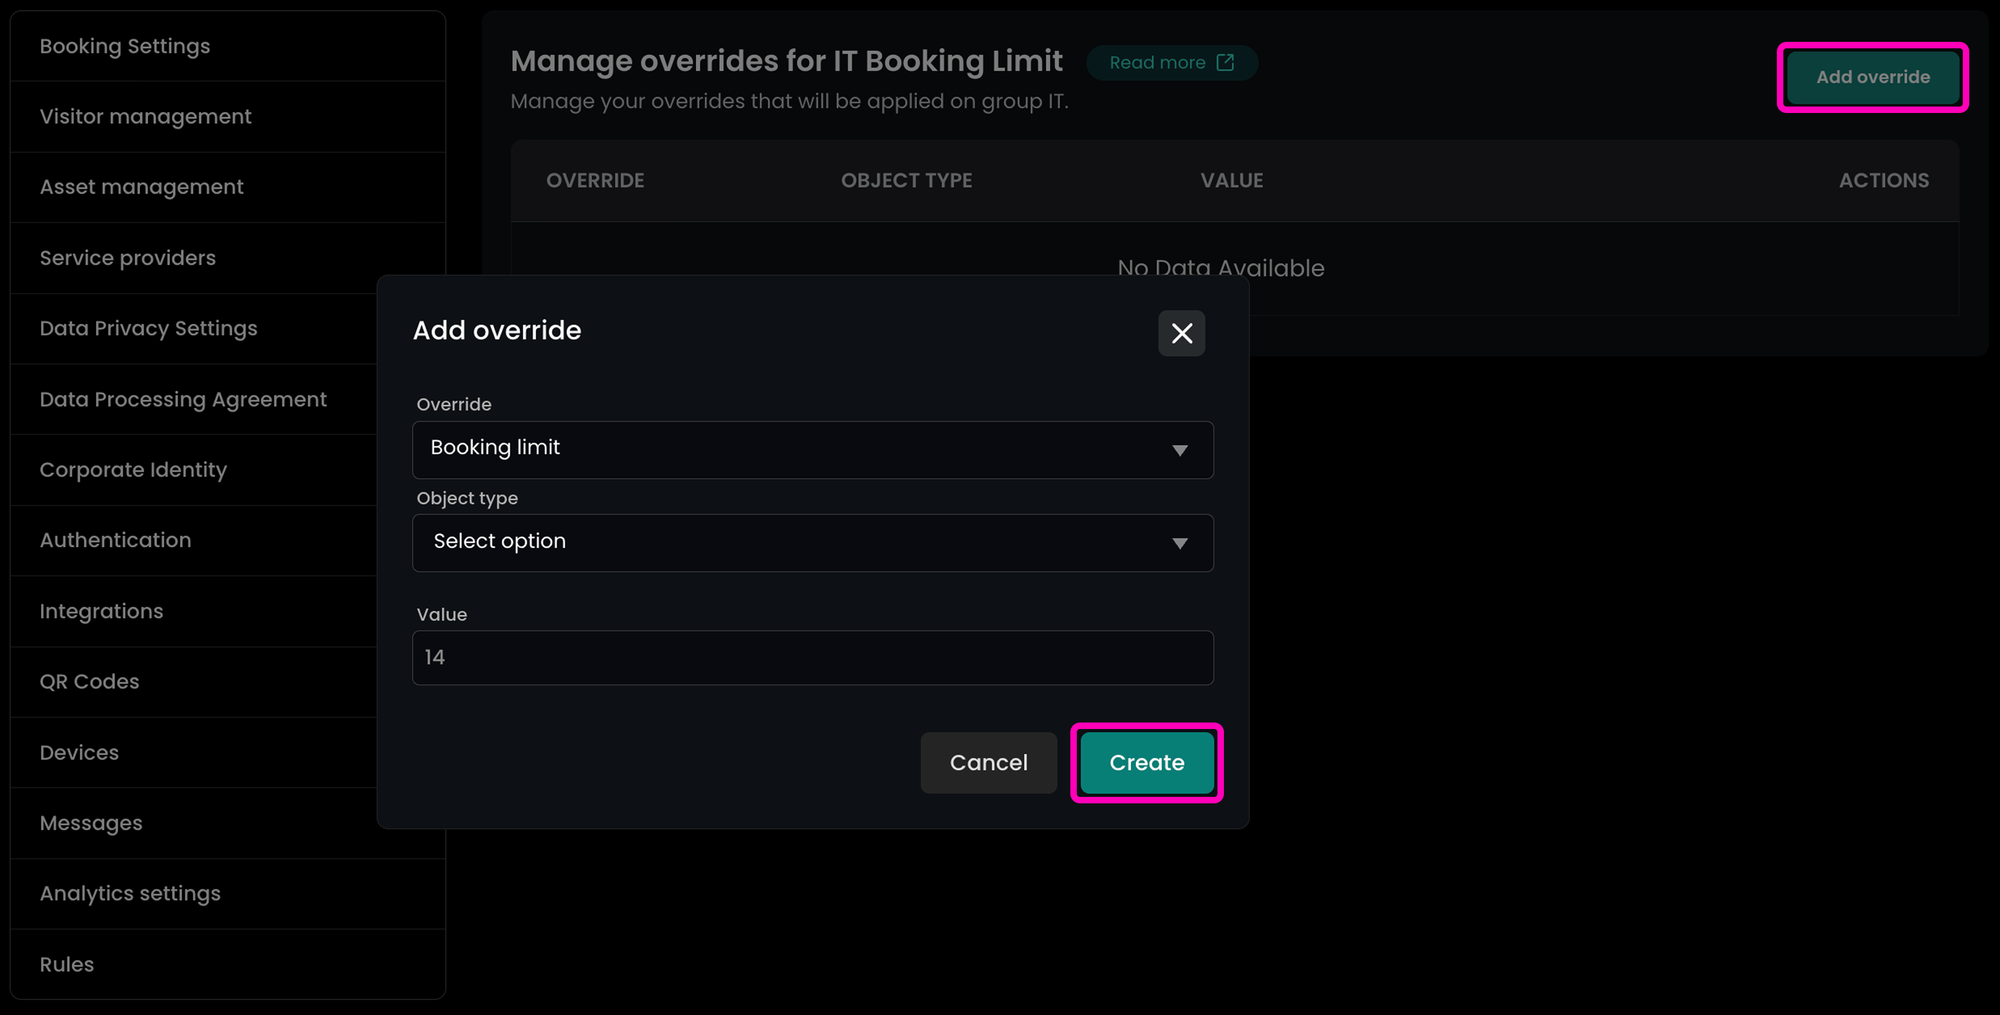Open the Read more link
2000x1015 pixels.
[x=1157, y=63]
